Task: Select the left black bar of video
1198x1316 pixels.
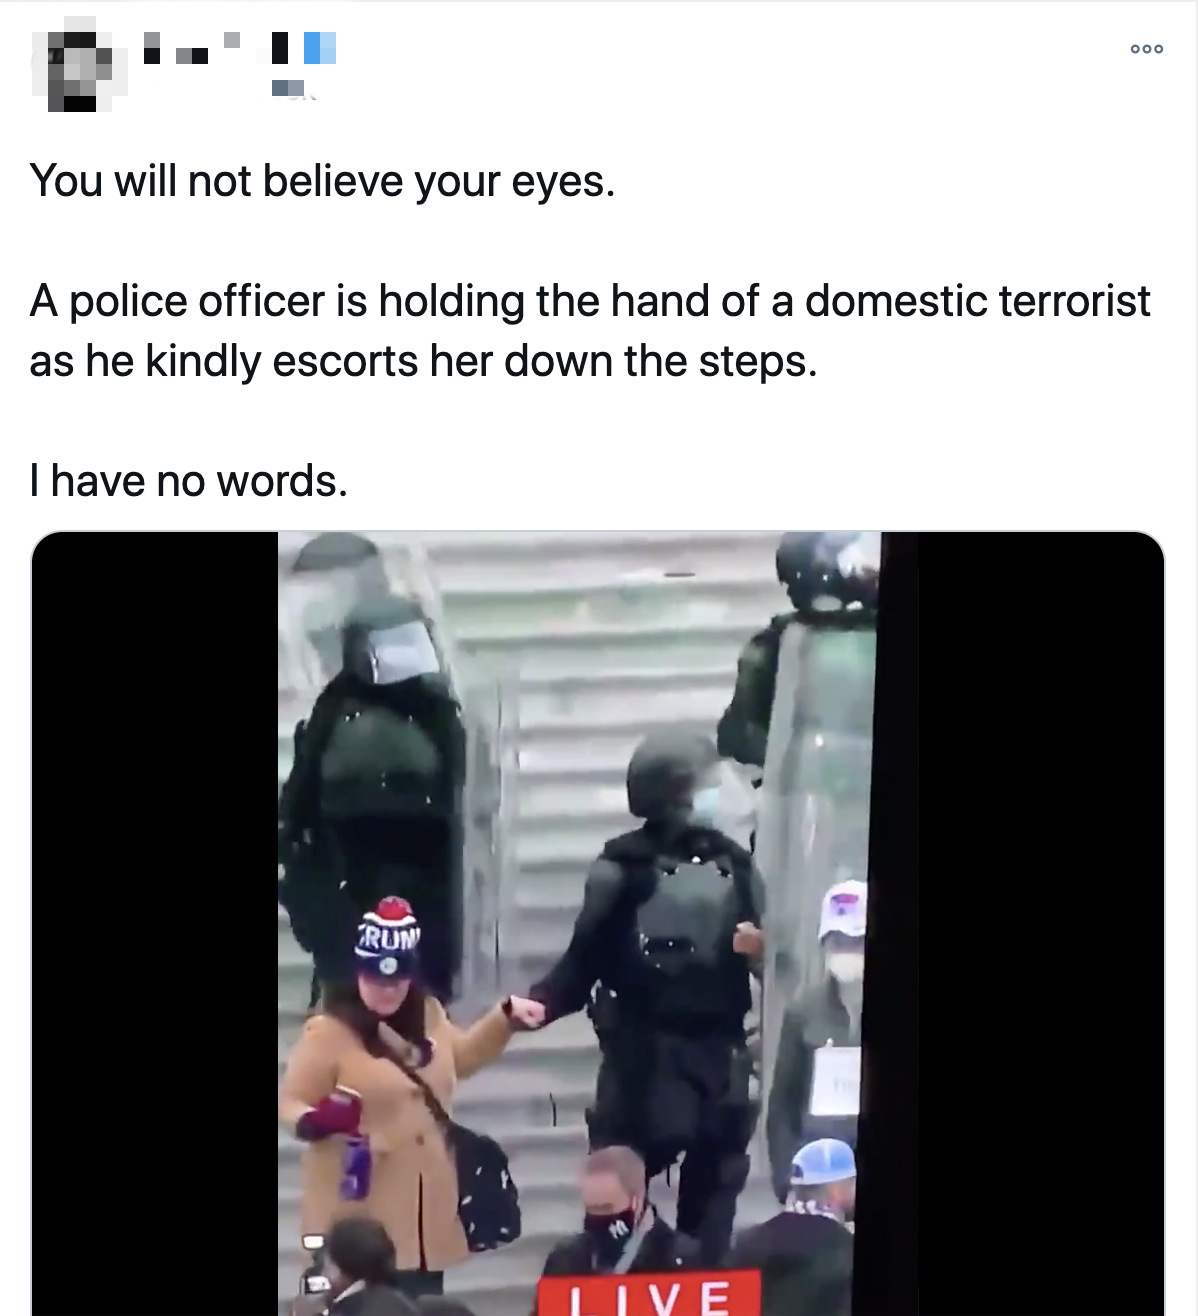Action: click(155, 923)
